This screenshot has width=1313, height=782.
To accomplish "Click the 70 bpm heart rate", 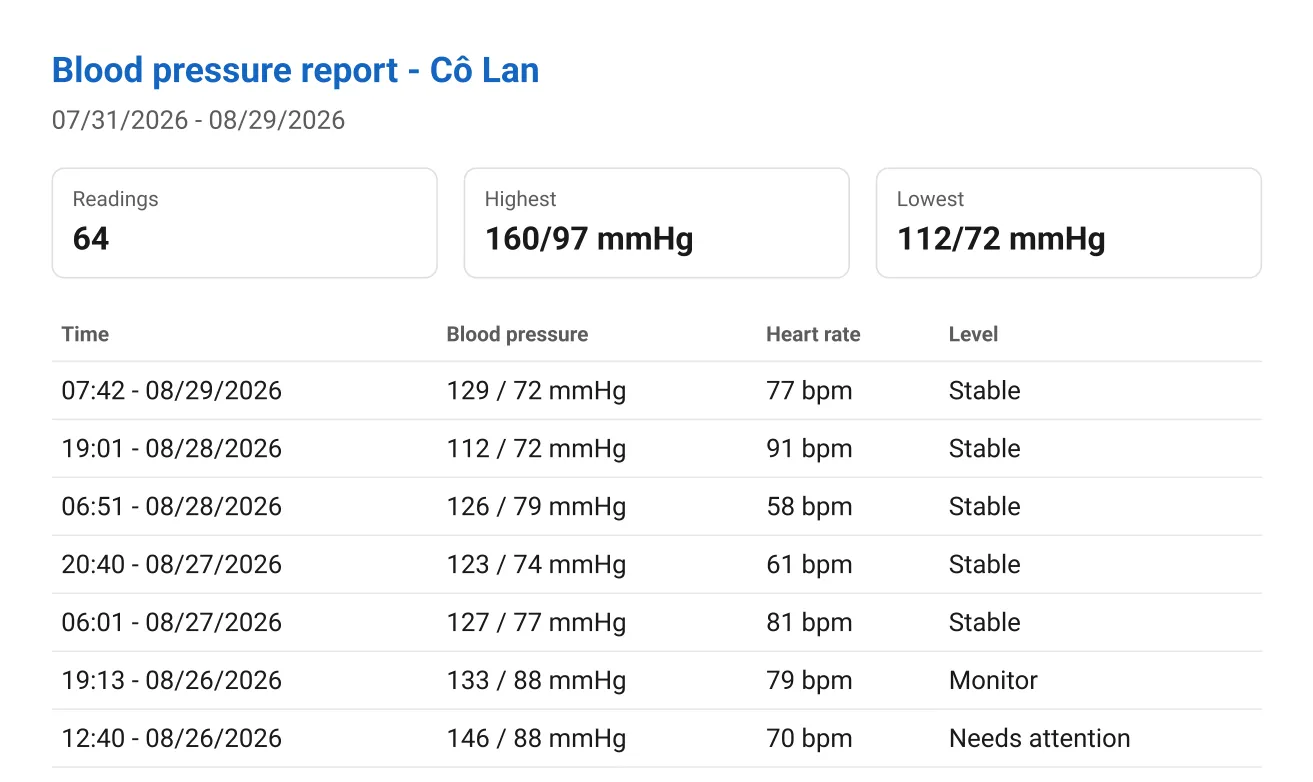I will pos(809,739).
